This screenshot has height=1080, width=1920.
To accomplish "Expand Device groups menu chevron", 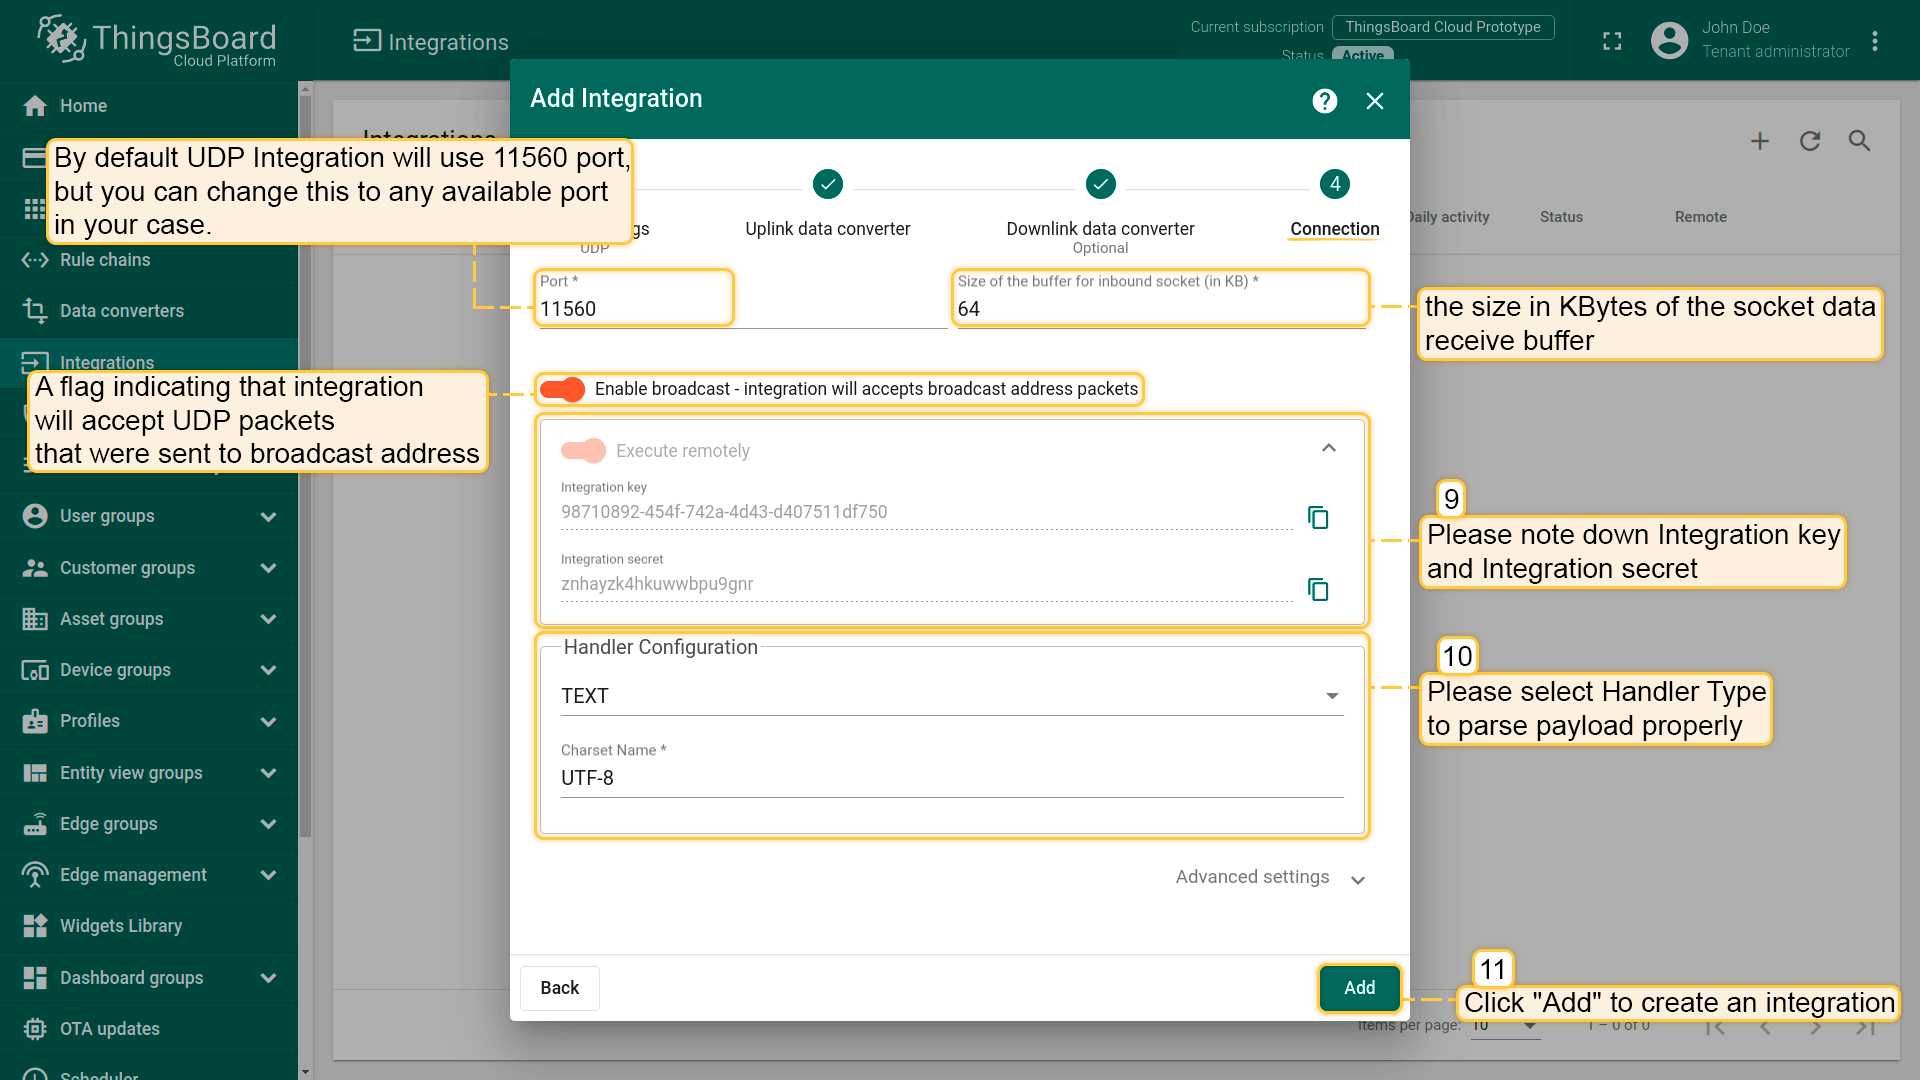I will pos(268,670).
